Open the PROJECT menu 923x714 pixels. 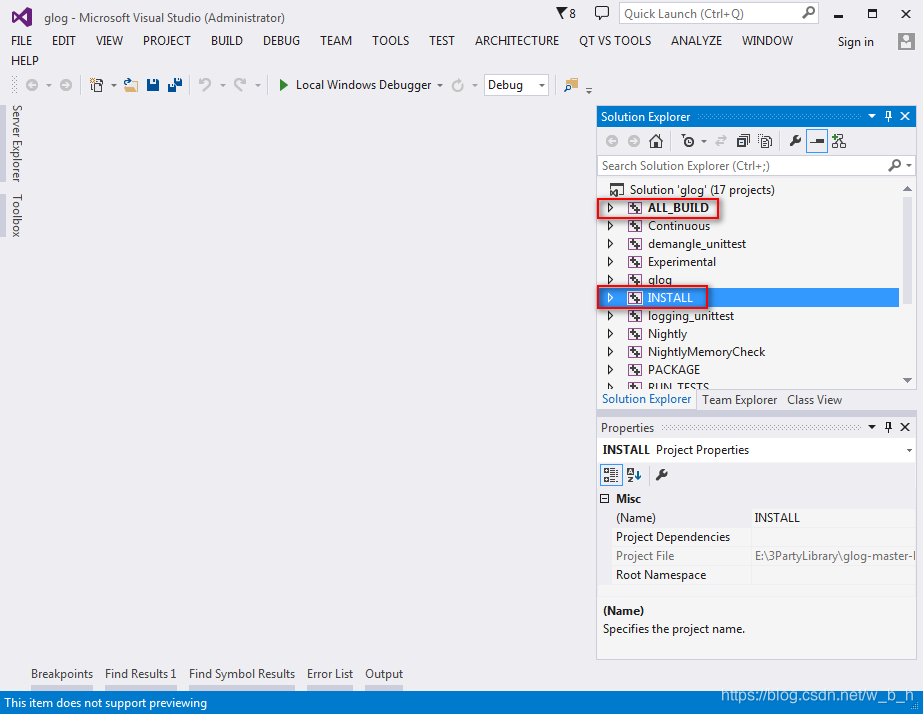pos(167,41)
